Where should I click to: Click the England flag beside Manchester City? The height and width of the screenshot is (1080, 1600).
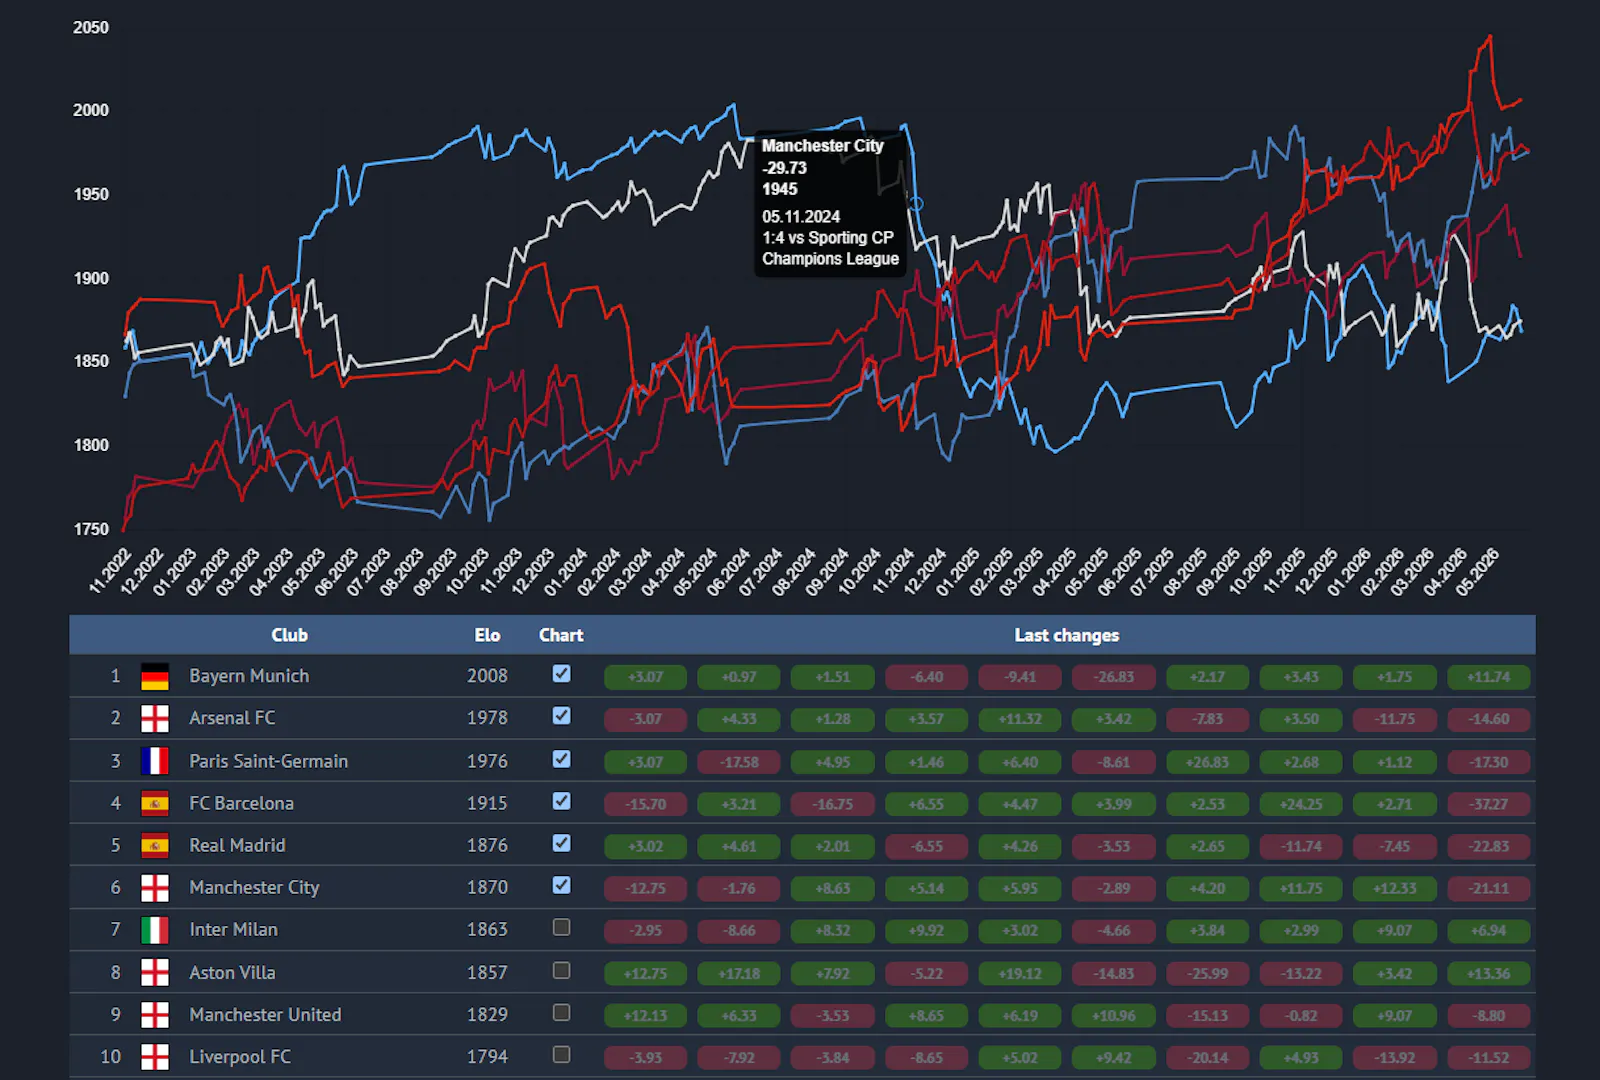(x=155, y=888)
